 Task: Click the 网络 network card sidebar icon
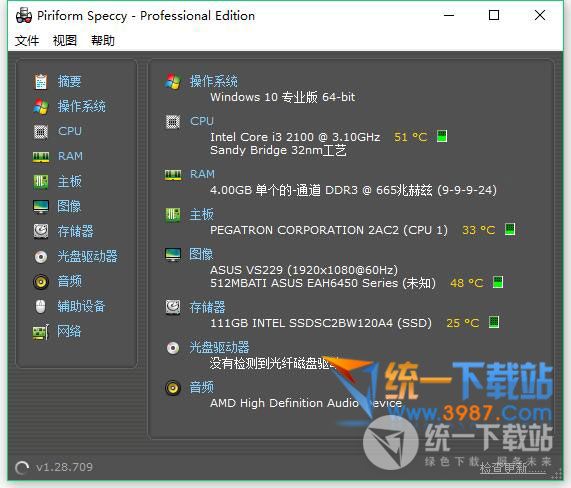[41, 332]
